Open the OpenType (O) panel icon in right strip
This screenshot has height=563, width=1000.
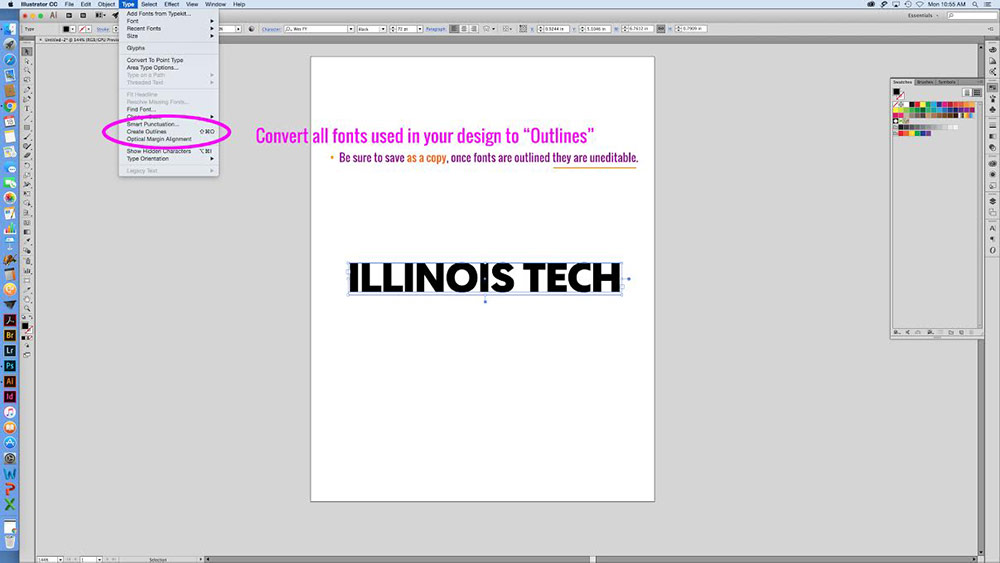point(992,250)
